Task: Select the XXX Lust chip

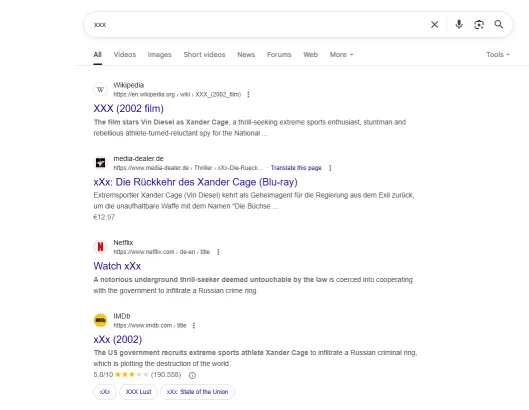Action: [138, 392]
